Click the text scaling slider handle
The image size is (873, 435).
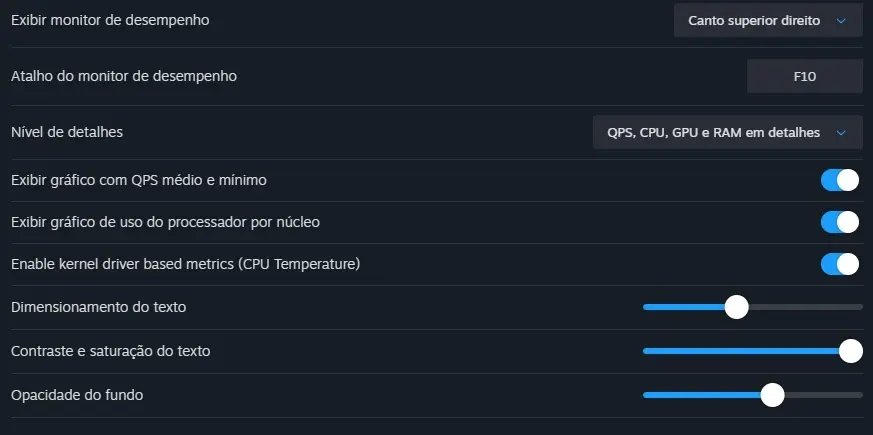coord(736,307)
